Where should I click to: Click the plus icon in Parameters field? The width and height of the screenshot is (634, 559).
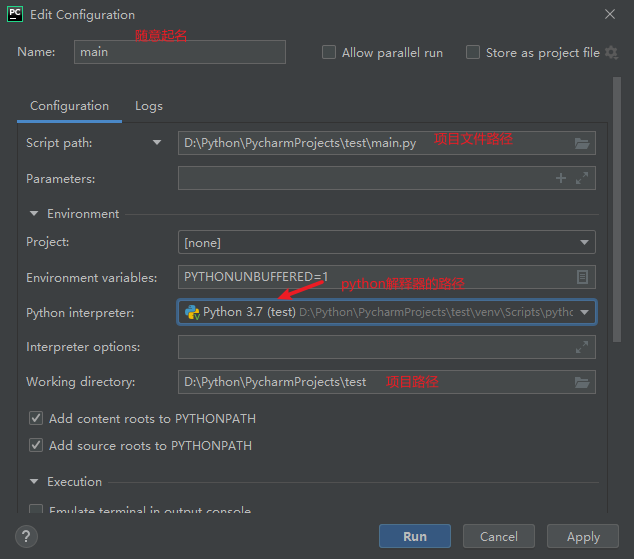pos(560,178)
